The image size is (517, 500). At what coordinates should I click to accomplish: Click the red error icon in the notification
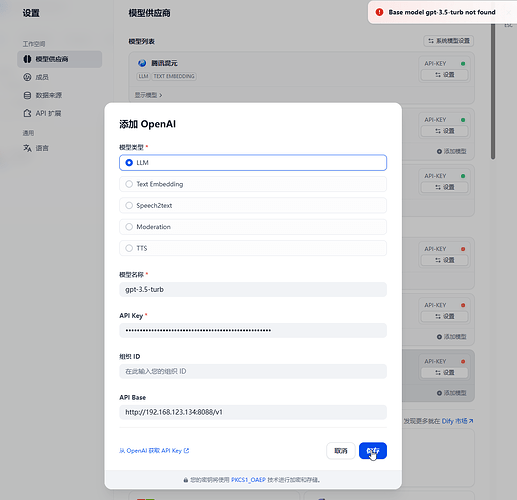pos(379,12)
